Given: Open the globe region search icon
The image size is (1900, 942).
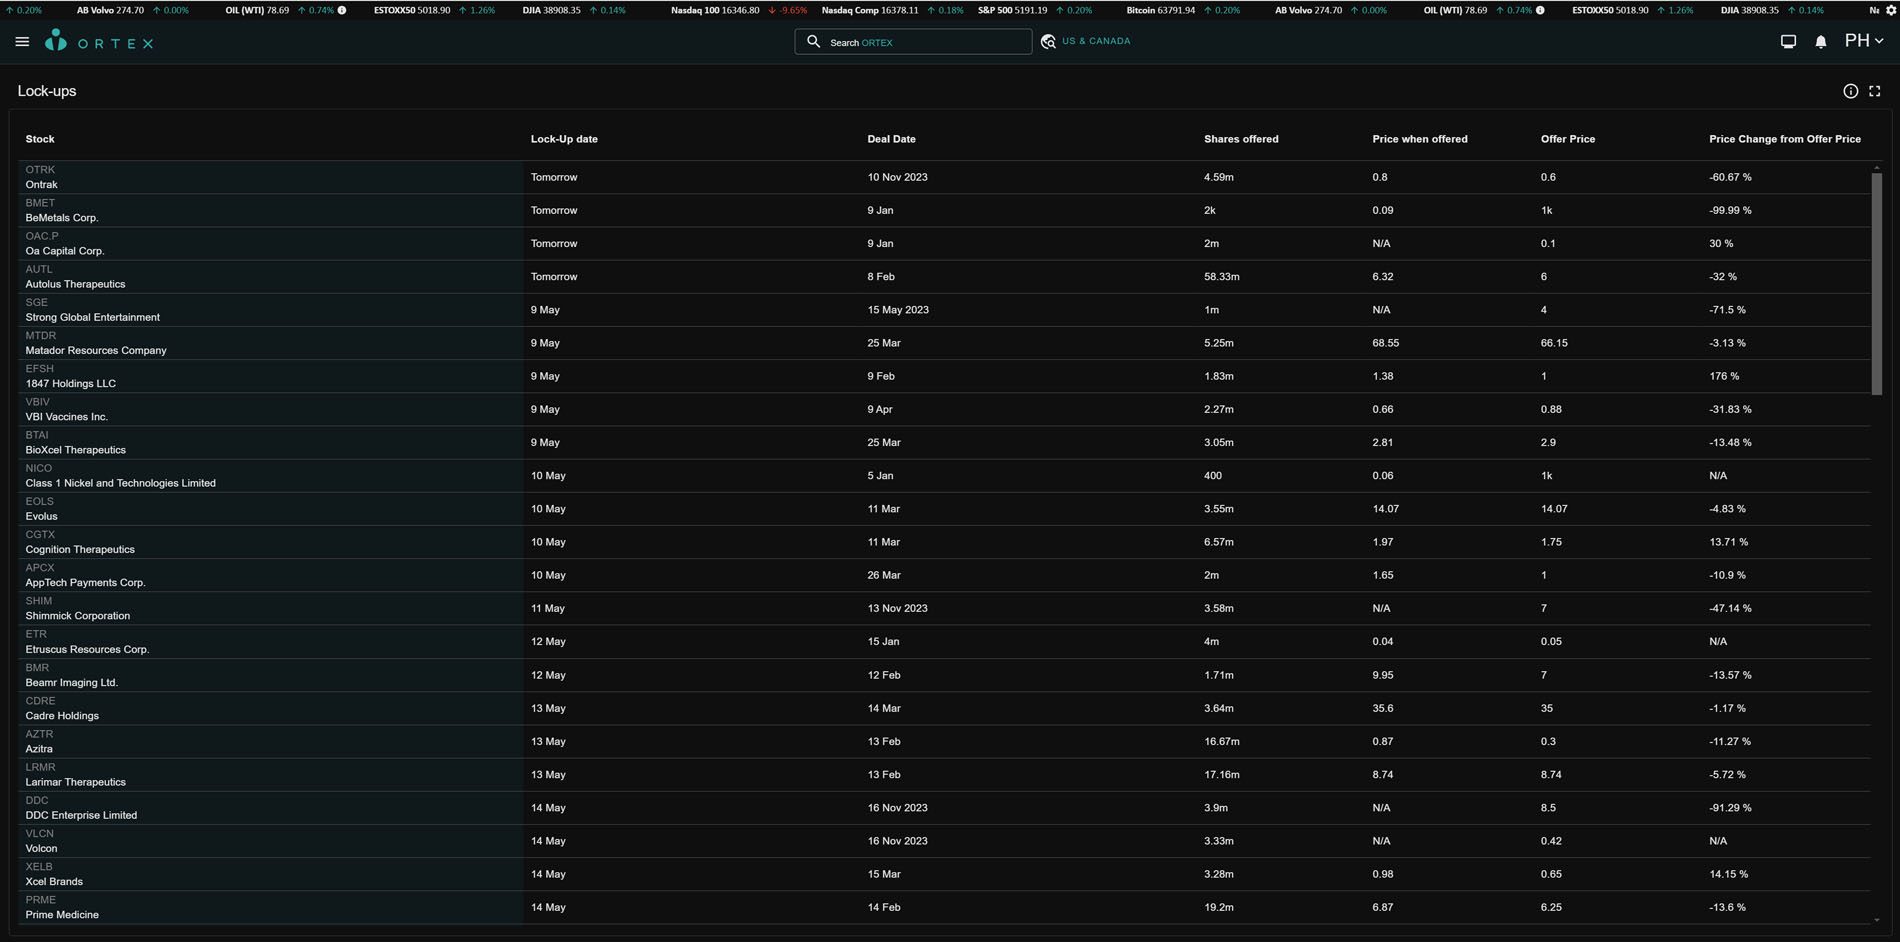Looking at the screenshot, I should [x=1048, y=42].
